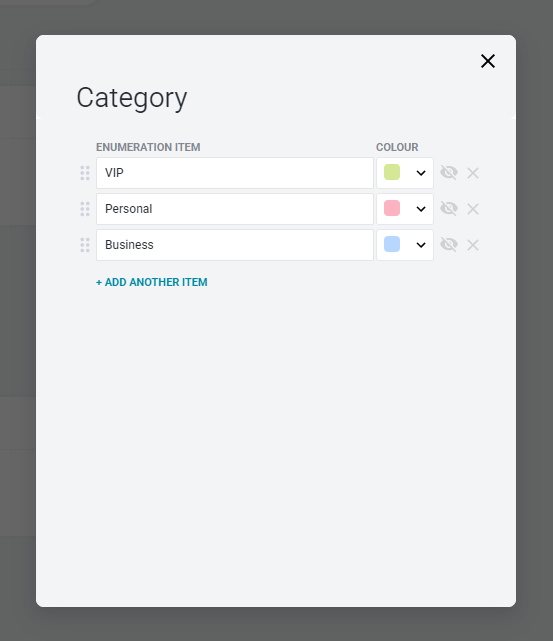Grab the drag handle beside VIP
This screenshot has height=641, width=553.
coord(85,173)
